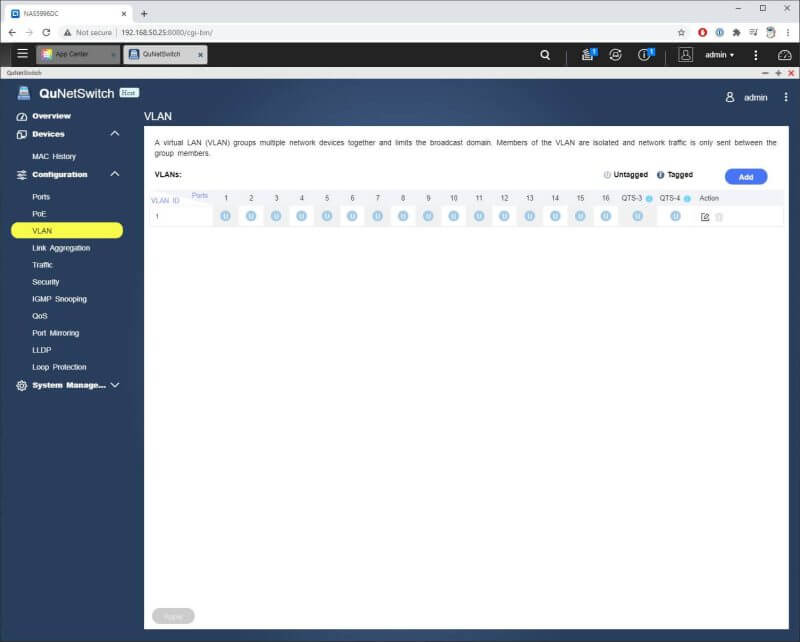Screen dimensions: 800x642
Task: Open MAC History page
Action: click(54, 156)
